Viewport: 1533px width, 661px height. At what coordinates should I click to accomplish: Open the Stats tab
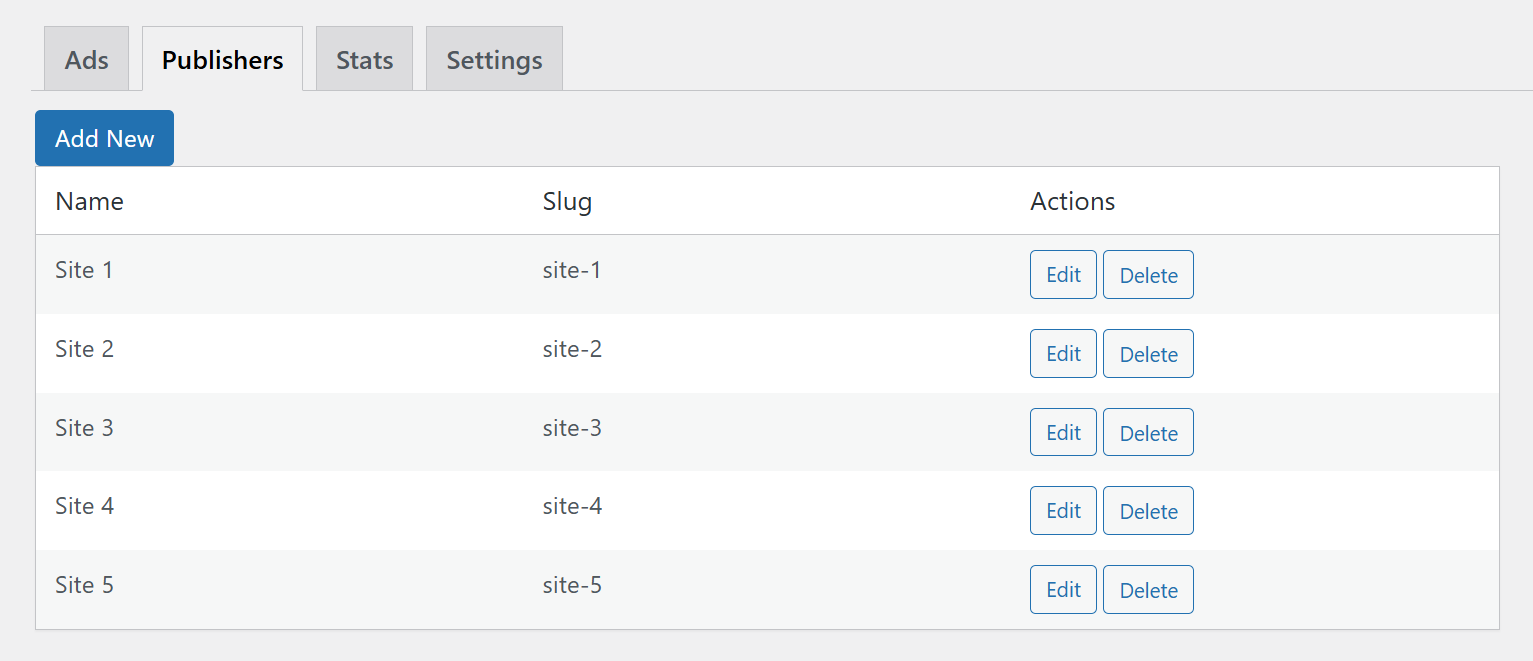364,59
